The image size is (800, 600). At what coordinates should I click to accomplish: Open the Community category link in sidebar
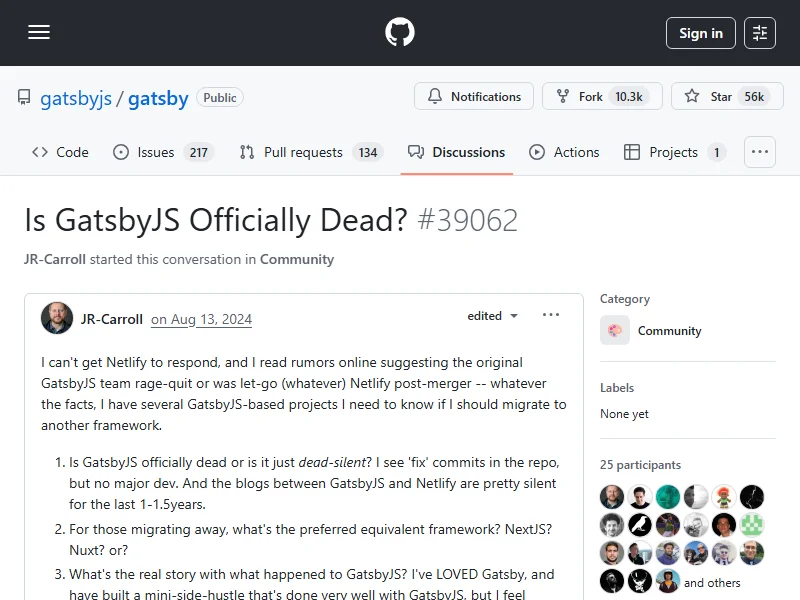[669, 331]
